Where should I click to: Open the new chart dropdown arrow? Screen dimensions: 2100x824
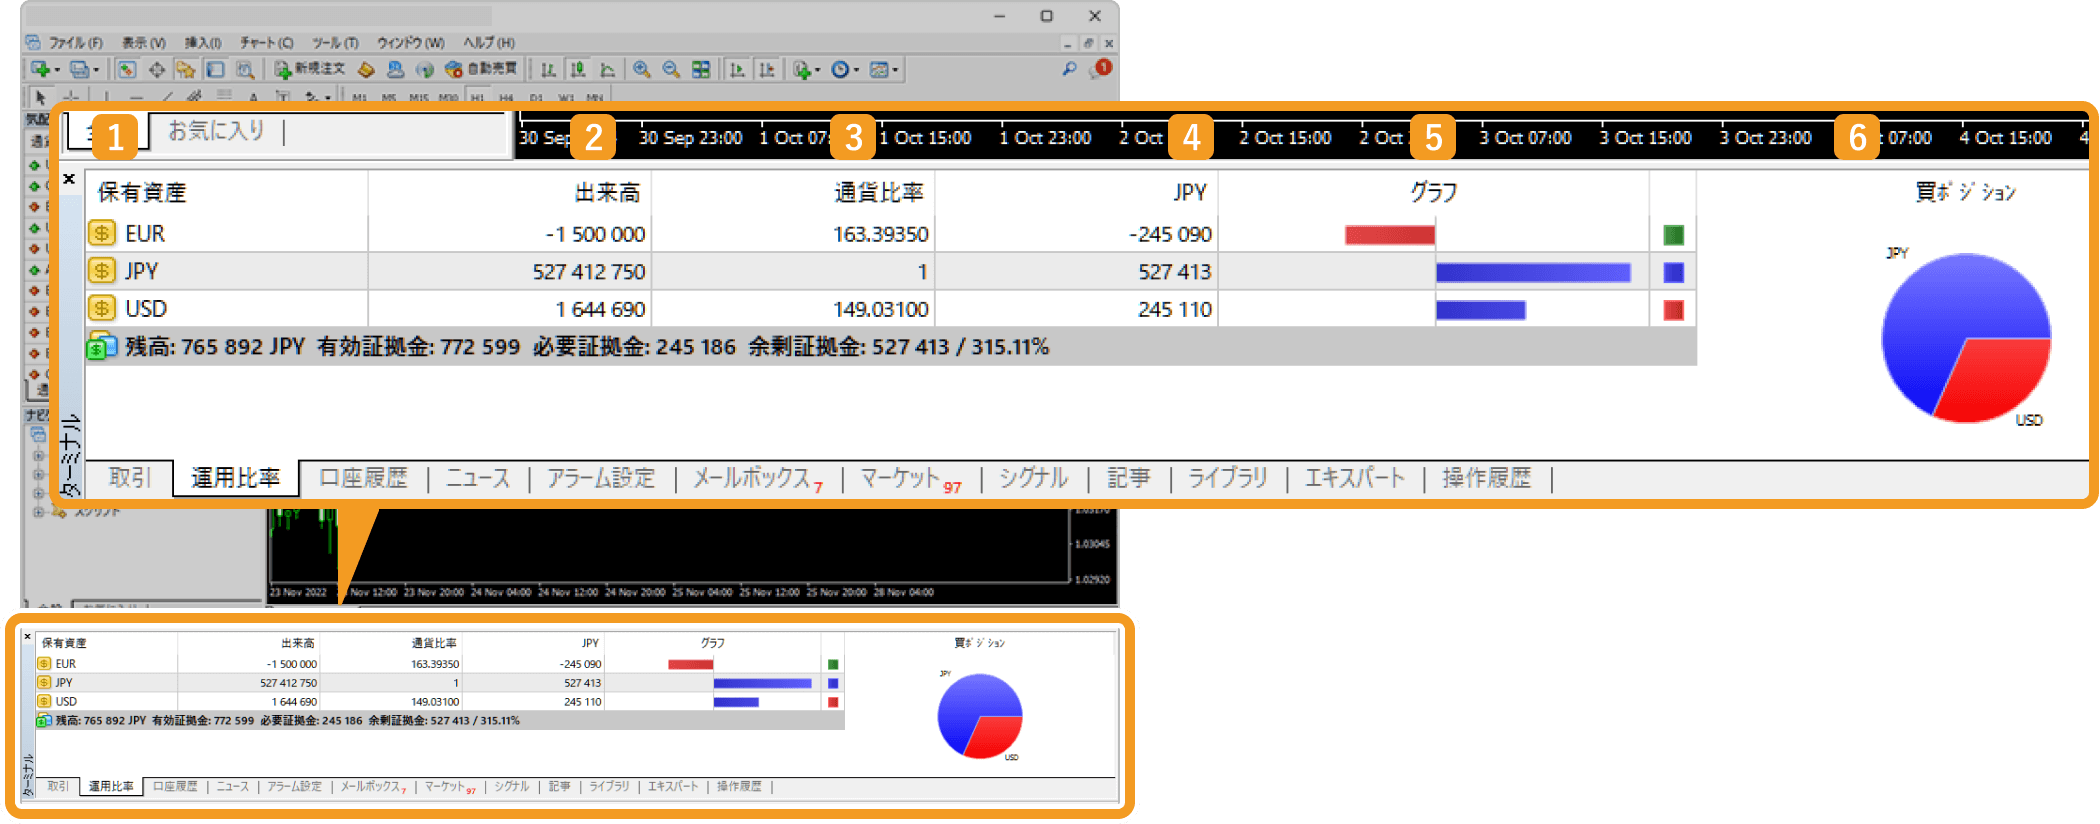click(57, 70)
